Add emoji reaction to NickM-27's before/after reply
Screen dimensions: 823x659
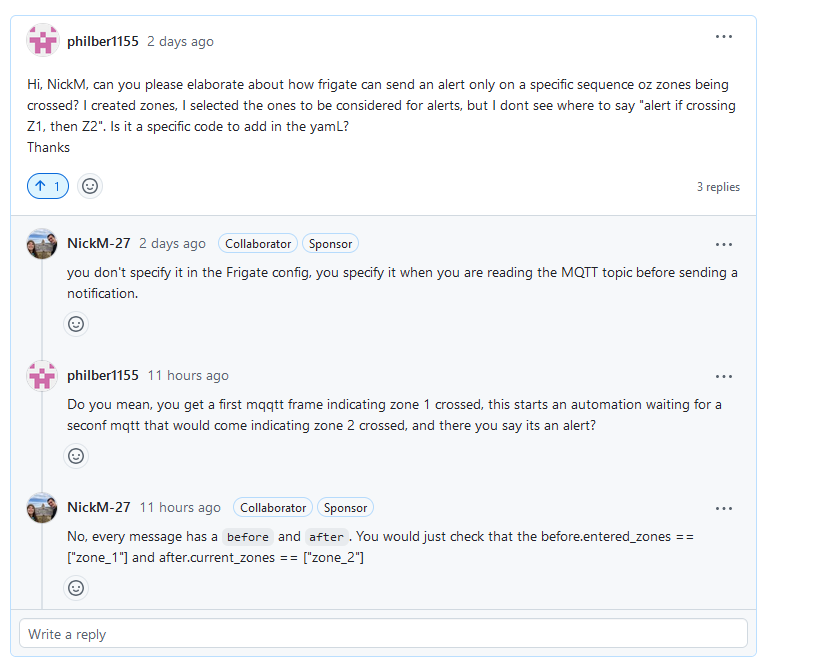[x=76, y=588]
